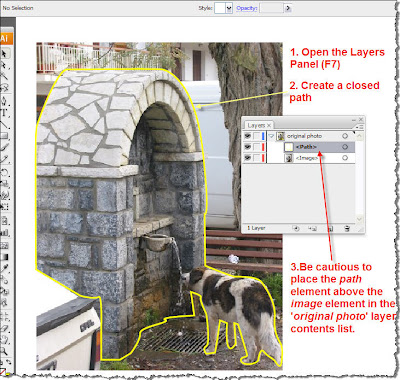
Task: Click the 'No Selection' label
Action: coord(18,8)
